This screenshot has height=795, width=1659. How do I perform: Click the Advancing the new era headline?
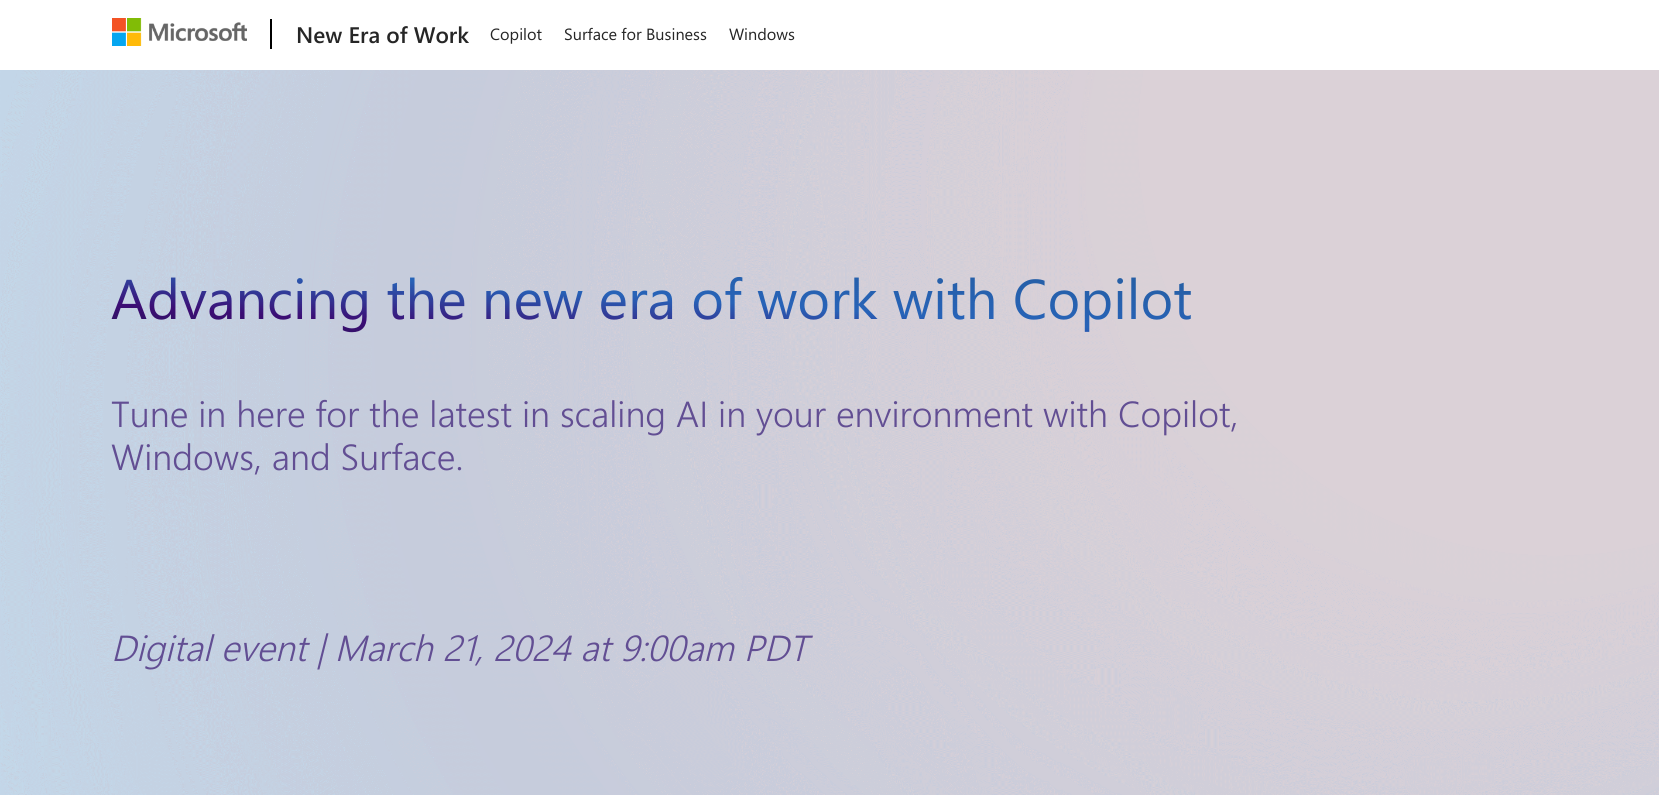pos(652,300)
